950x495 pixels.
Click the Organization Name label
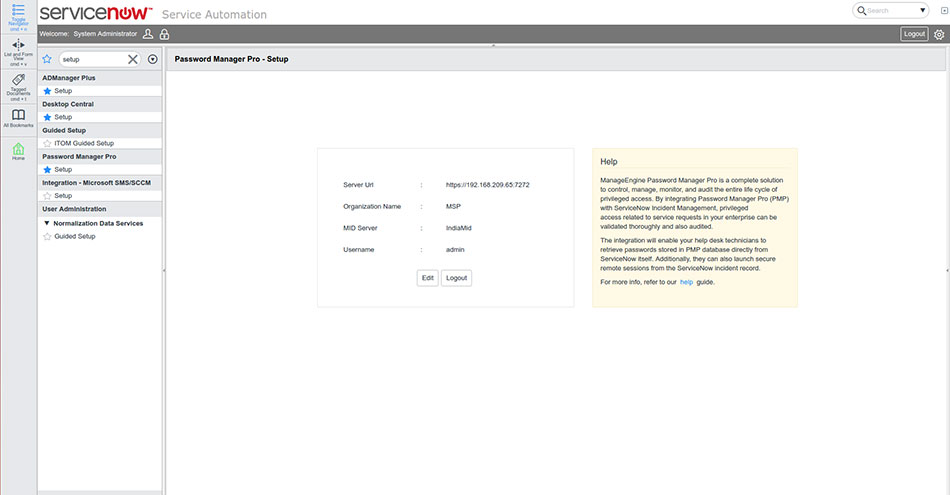[372, 207]
